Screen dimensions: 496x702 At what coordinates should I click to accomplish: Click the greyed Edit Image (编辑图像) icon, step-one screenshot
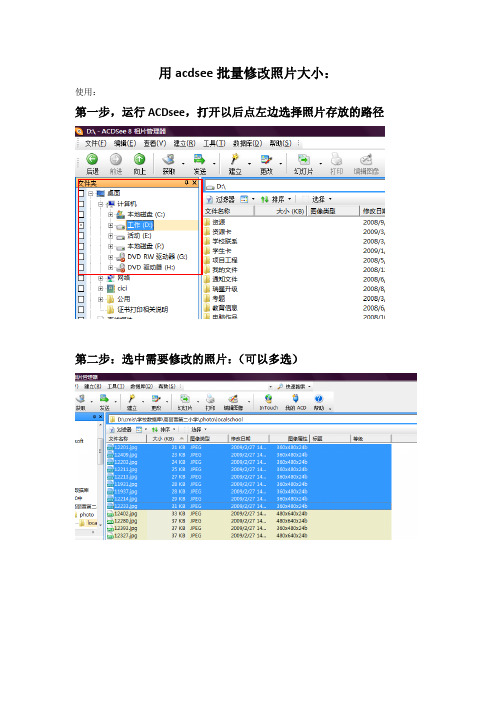tap(366, 159)
